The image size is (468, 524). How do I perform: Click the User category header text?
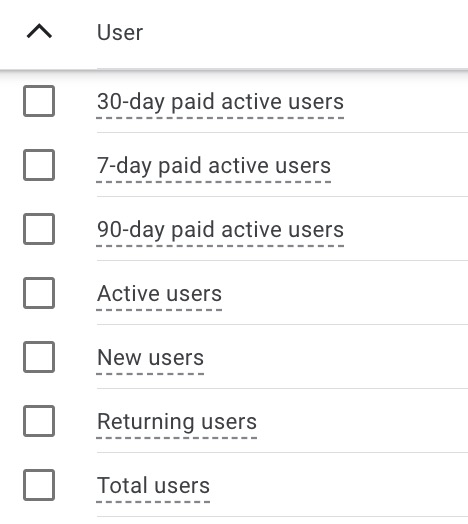coord(120,32)
